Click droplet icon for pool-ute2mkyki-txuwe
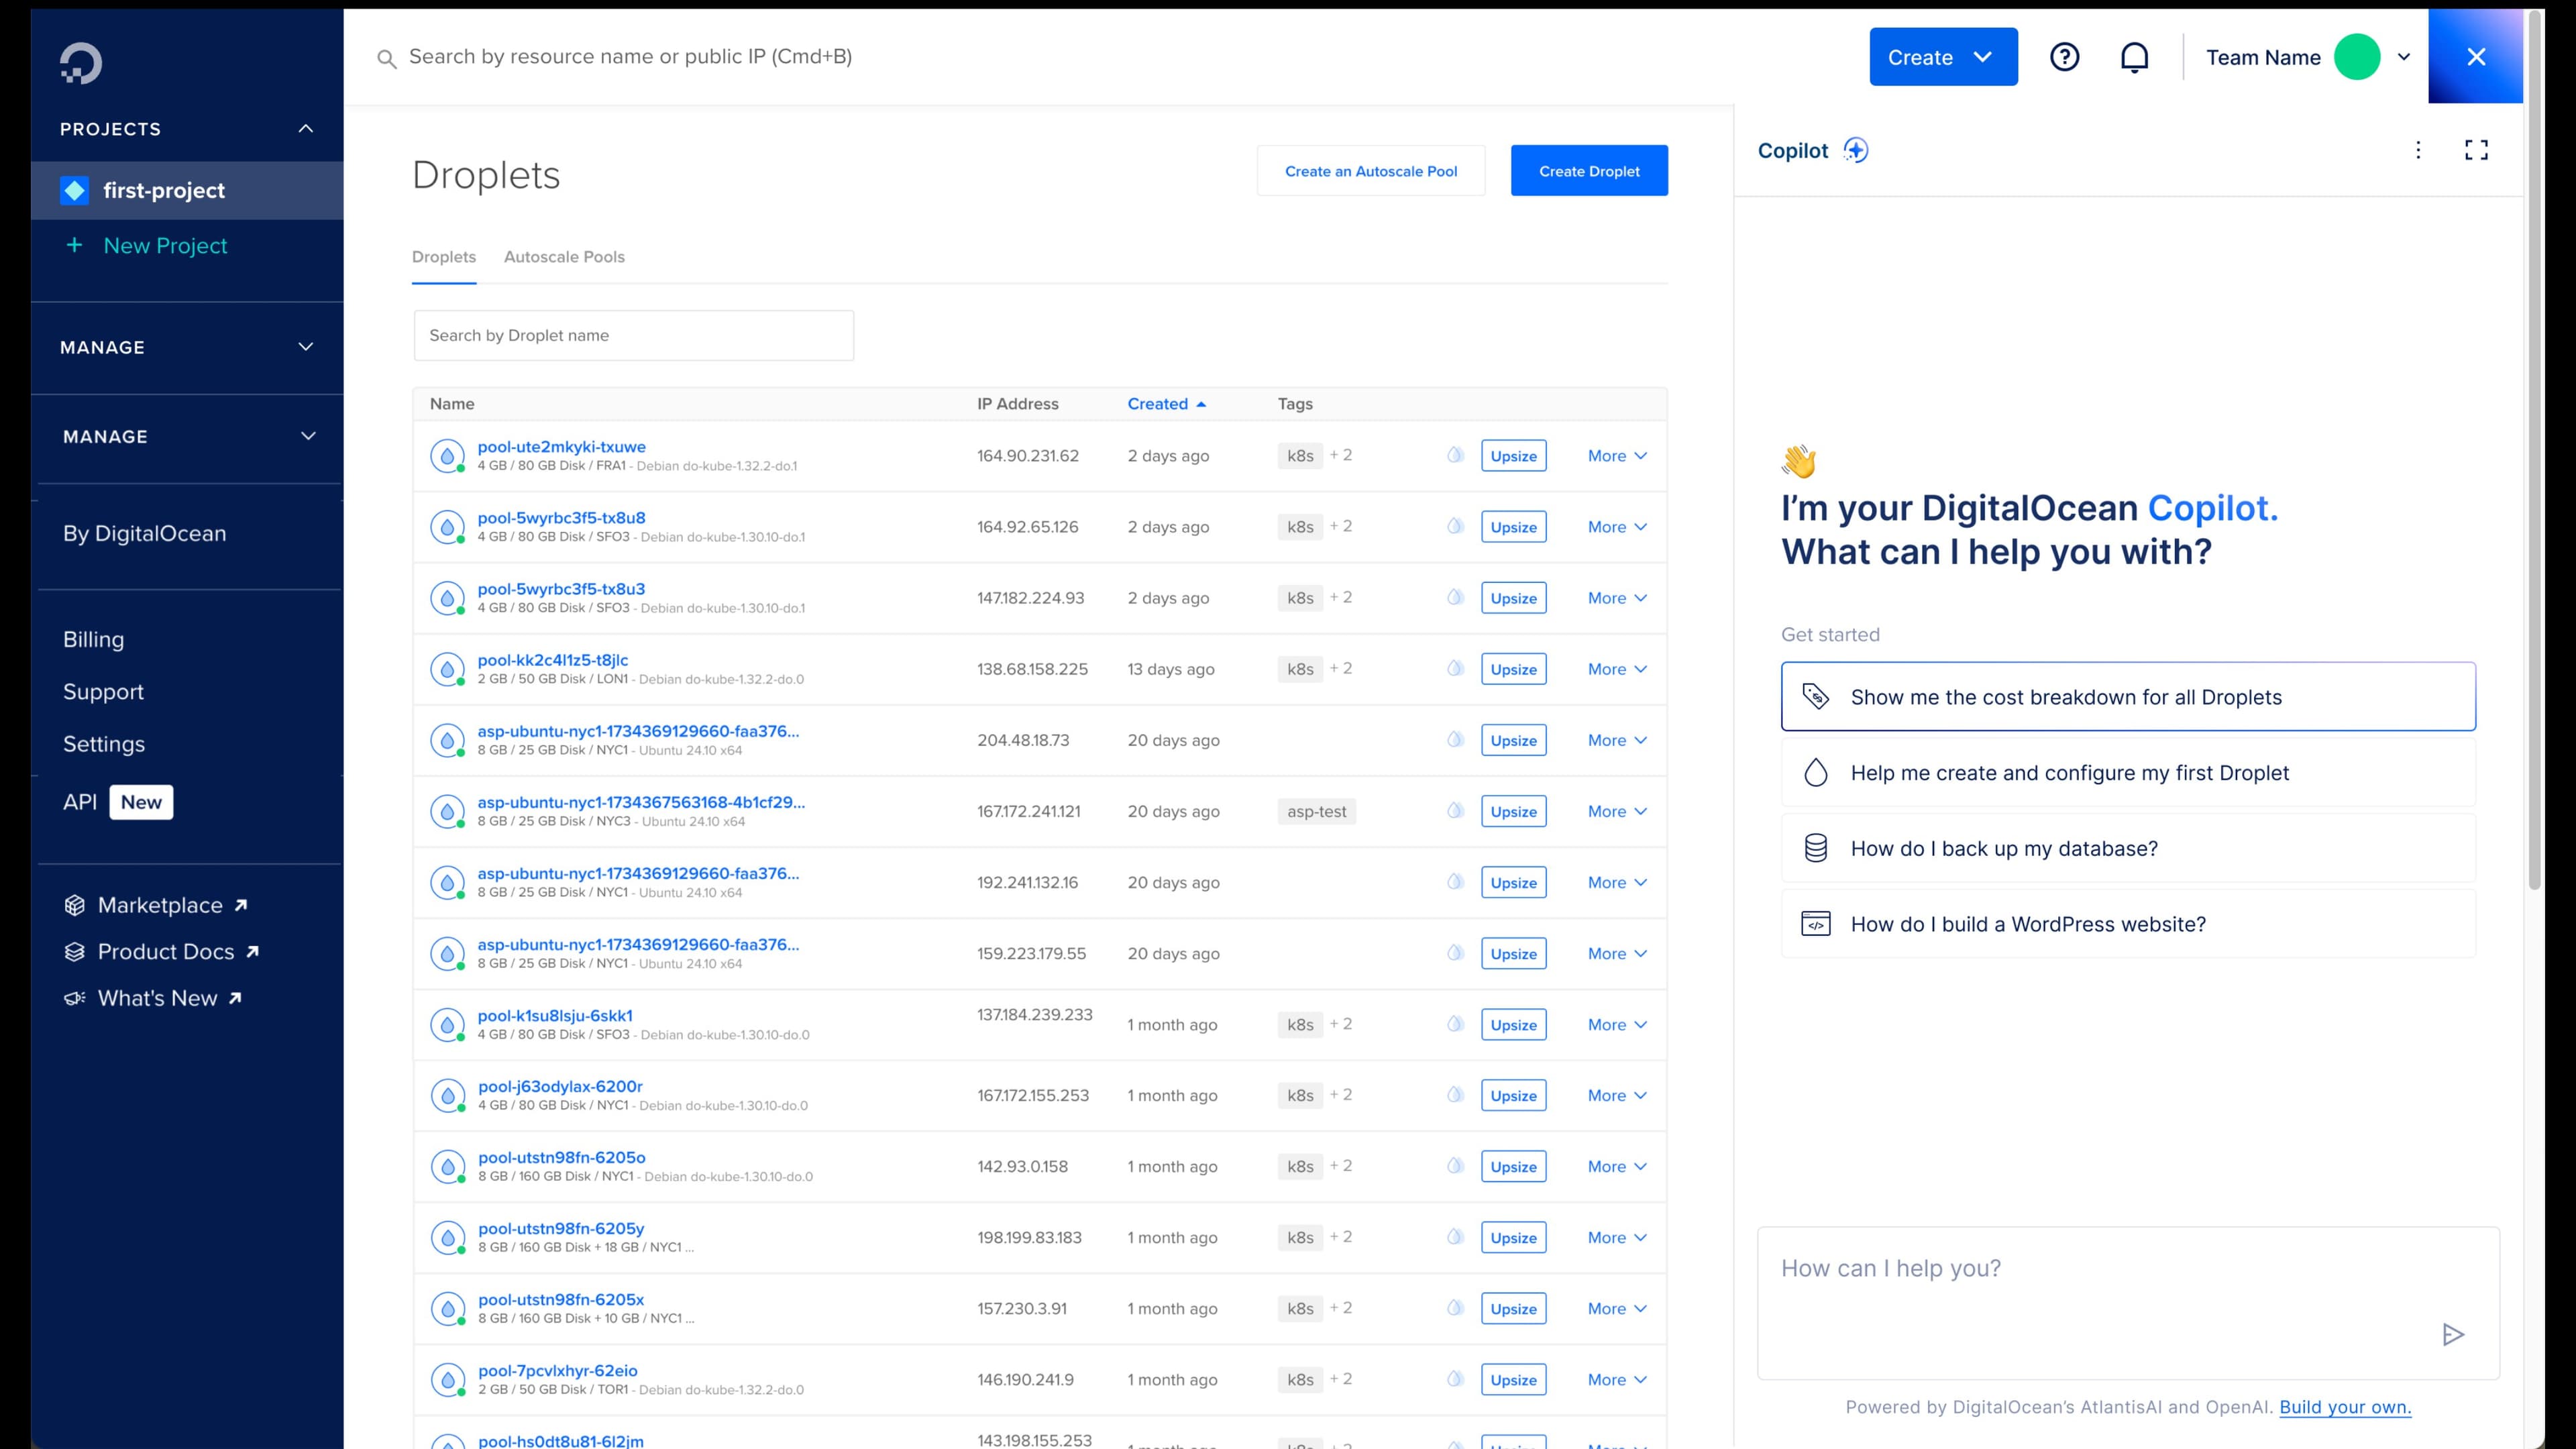Viewport: 2576px width, 1449px height. click(x=447, y=456)
